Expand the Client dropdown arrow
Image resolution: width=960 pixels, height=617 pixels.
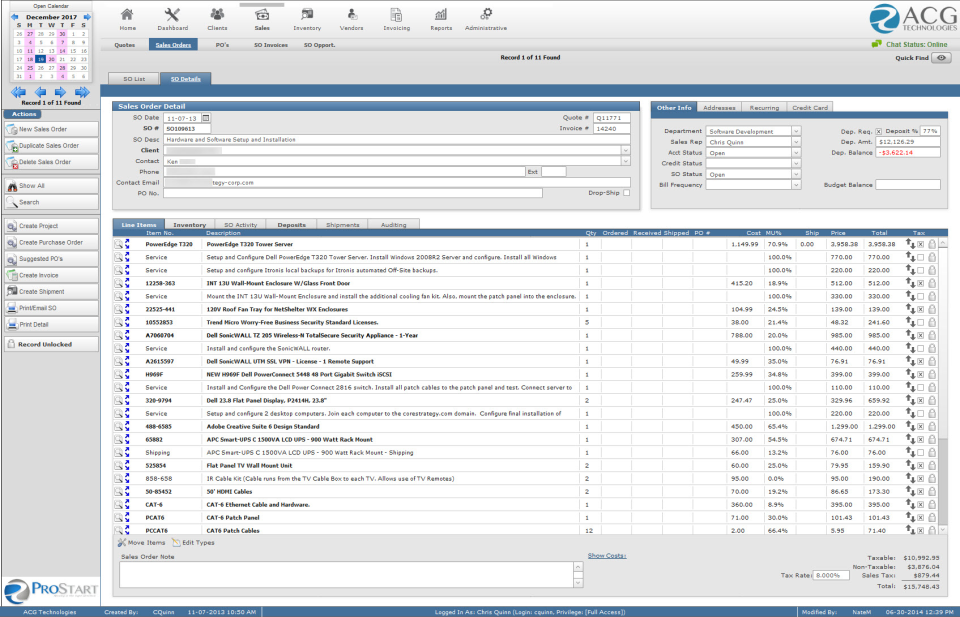(625, 150)
